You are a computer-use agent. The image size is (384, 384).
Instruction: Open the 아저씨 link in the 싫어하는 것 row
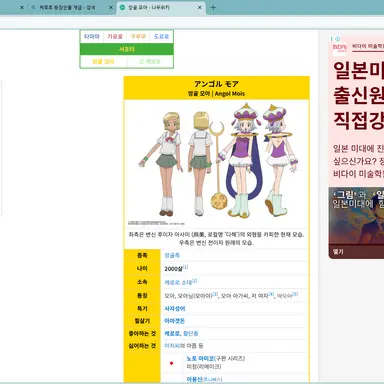(x=172, y=346)
